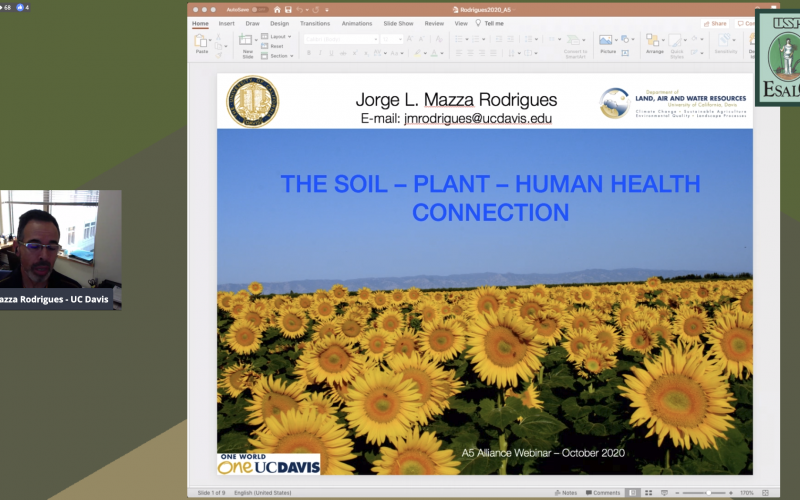Open the View tab
Image resolution: width=800 pixels, height=500 pixels.
pos(461,23)
